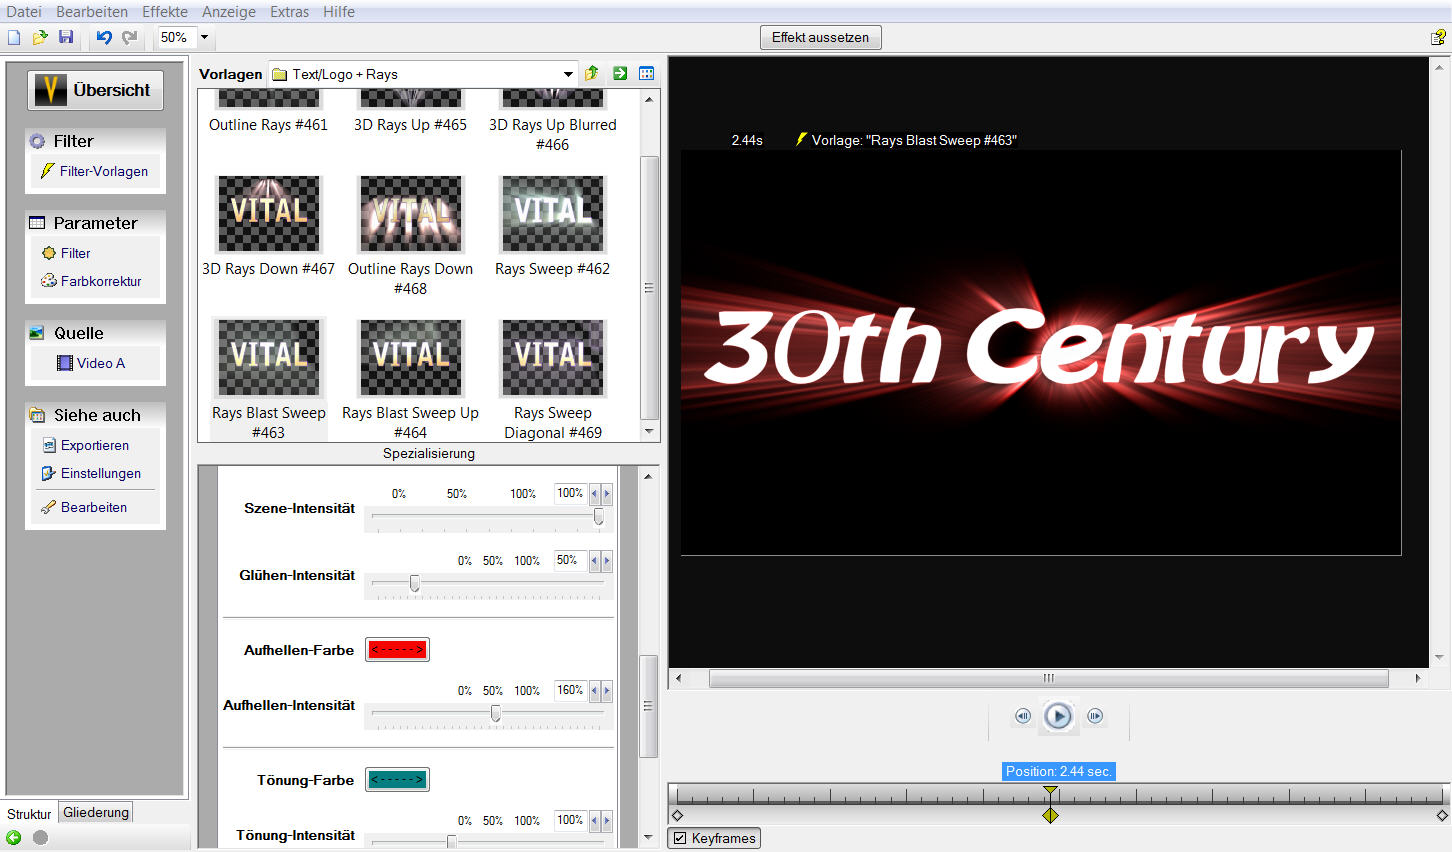Click help icon at top right corner

(x=1438, y=37)
